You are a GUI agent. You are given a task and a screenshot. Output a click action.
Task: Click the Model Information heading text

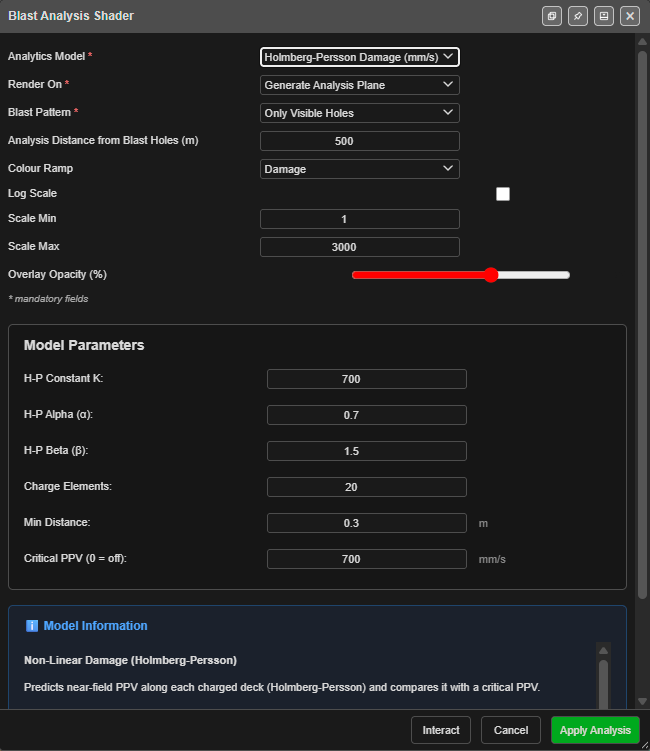tap(95, 626)
